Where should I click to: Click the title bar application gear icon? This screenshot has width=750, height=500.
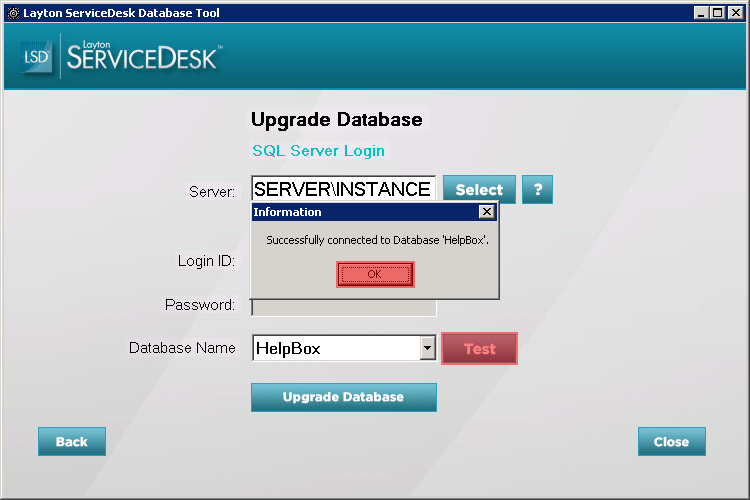[13, 13]
